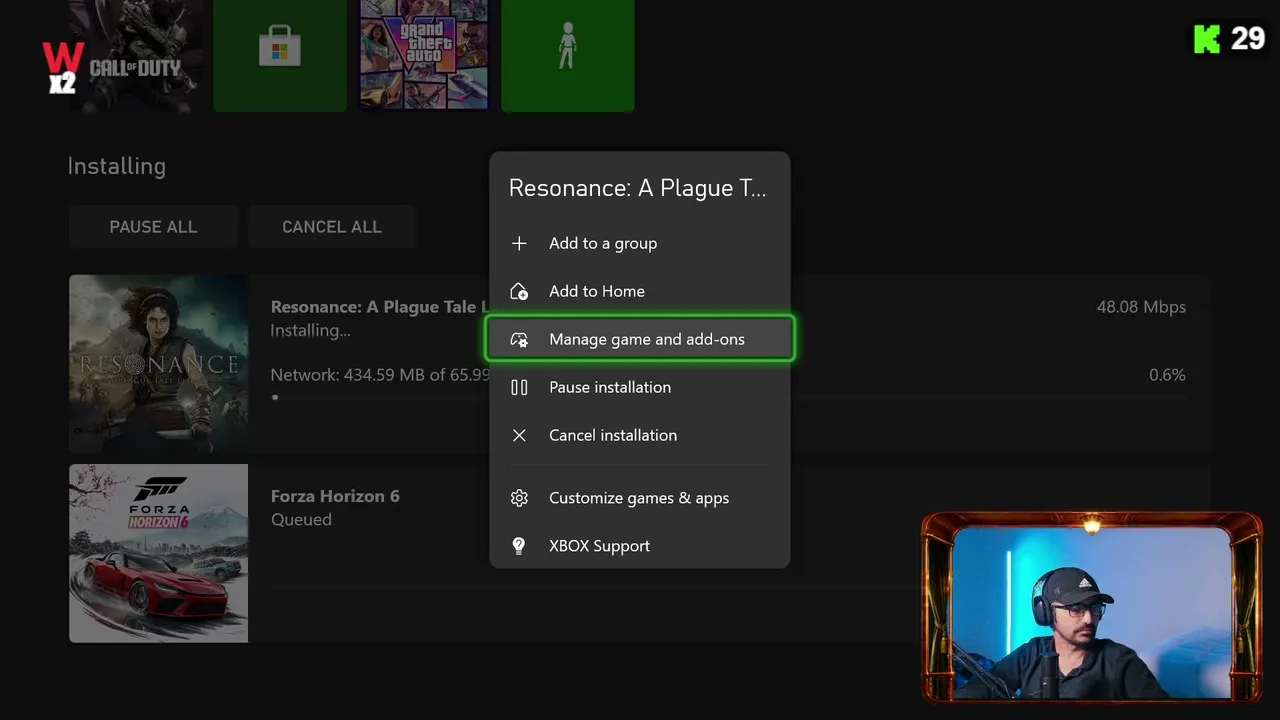Select Pause installation in the menu

[x=640, y=387]
